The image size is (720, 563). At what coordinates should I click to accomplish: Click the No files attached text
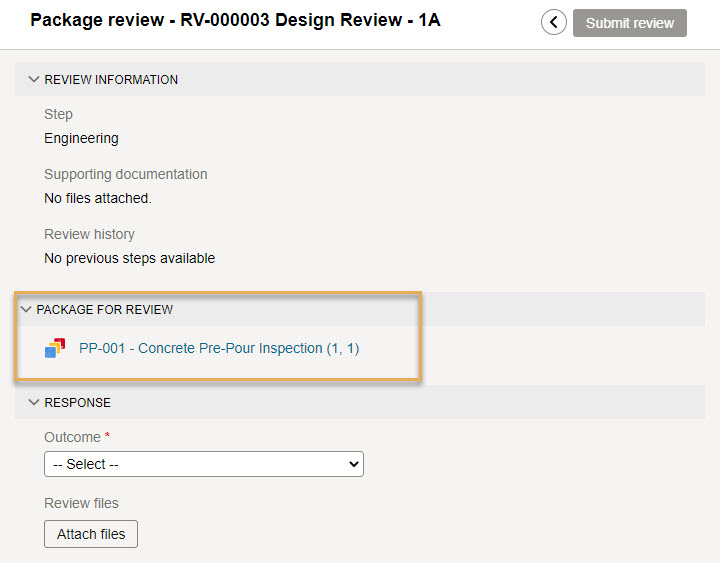click(98, 198)
